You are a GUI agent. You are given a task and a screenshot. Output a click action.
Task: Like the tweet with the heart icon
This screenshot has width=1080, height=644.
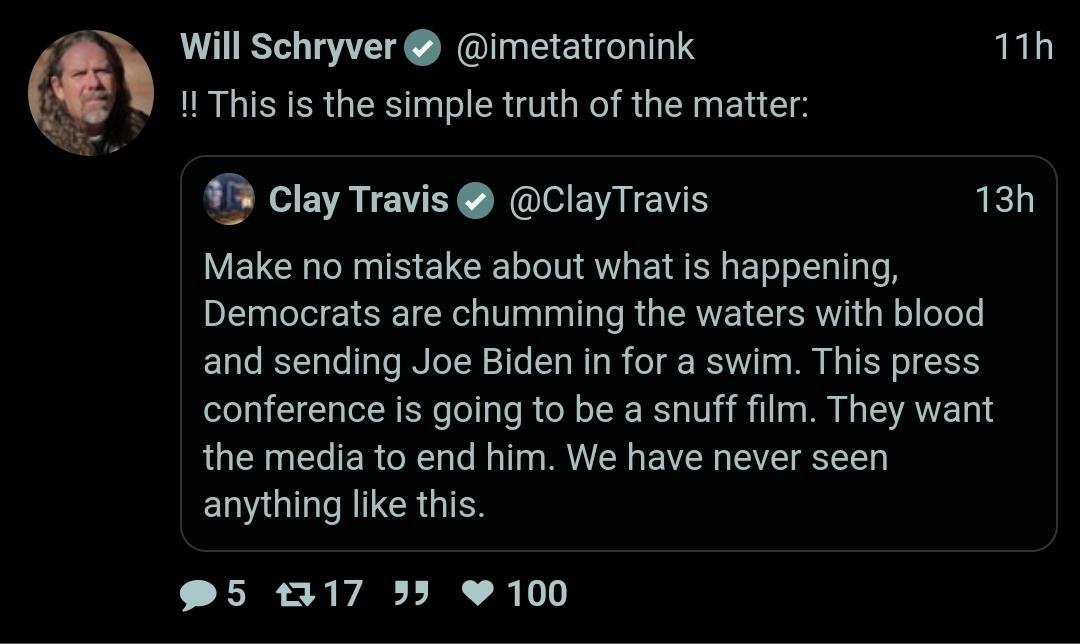click(476, 594)
